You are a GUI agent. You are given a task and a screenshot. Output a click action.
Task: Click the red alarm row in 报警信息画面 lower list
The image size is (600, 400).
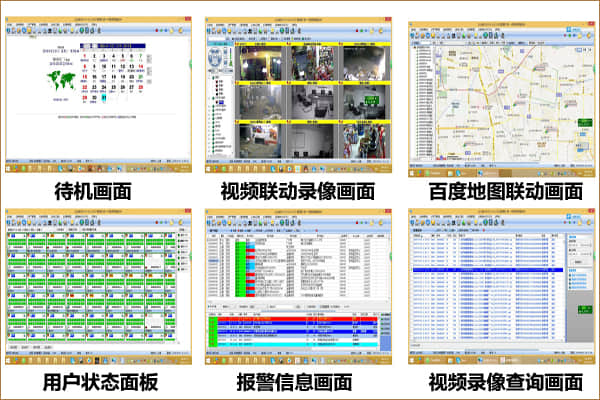[x=297, y=319]
